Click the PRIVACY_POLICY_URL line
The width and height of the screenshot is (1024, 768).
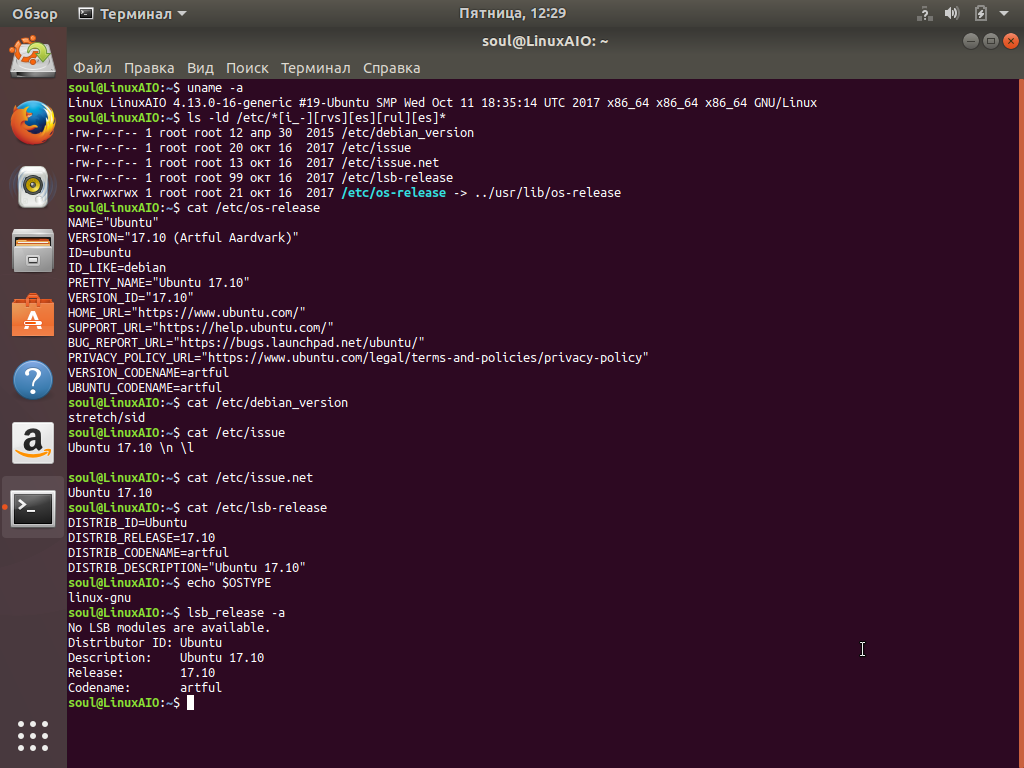[x=359, y=358]
